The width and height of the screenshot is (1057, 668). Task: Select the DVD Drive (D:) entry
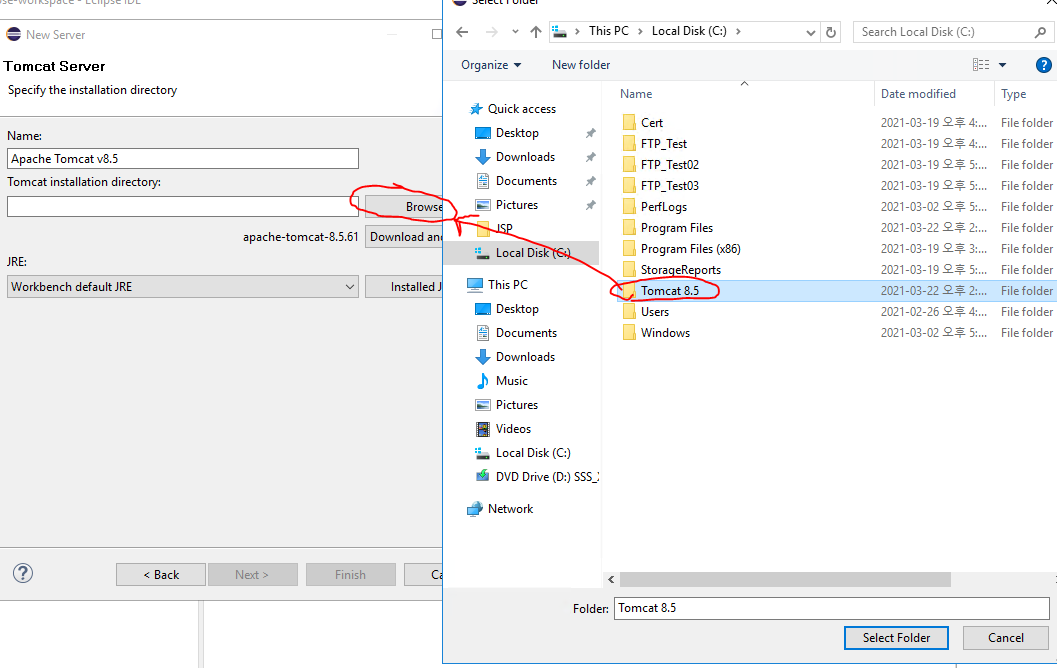click(536, 477)
